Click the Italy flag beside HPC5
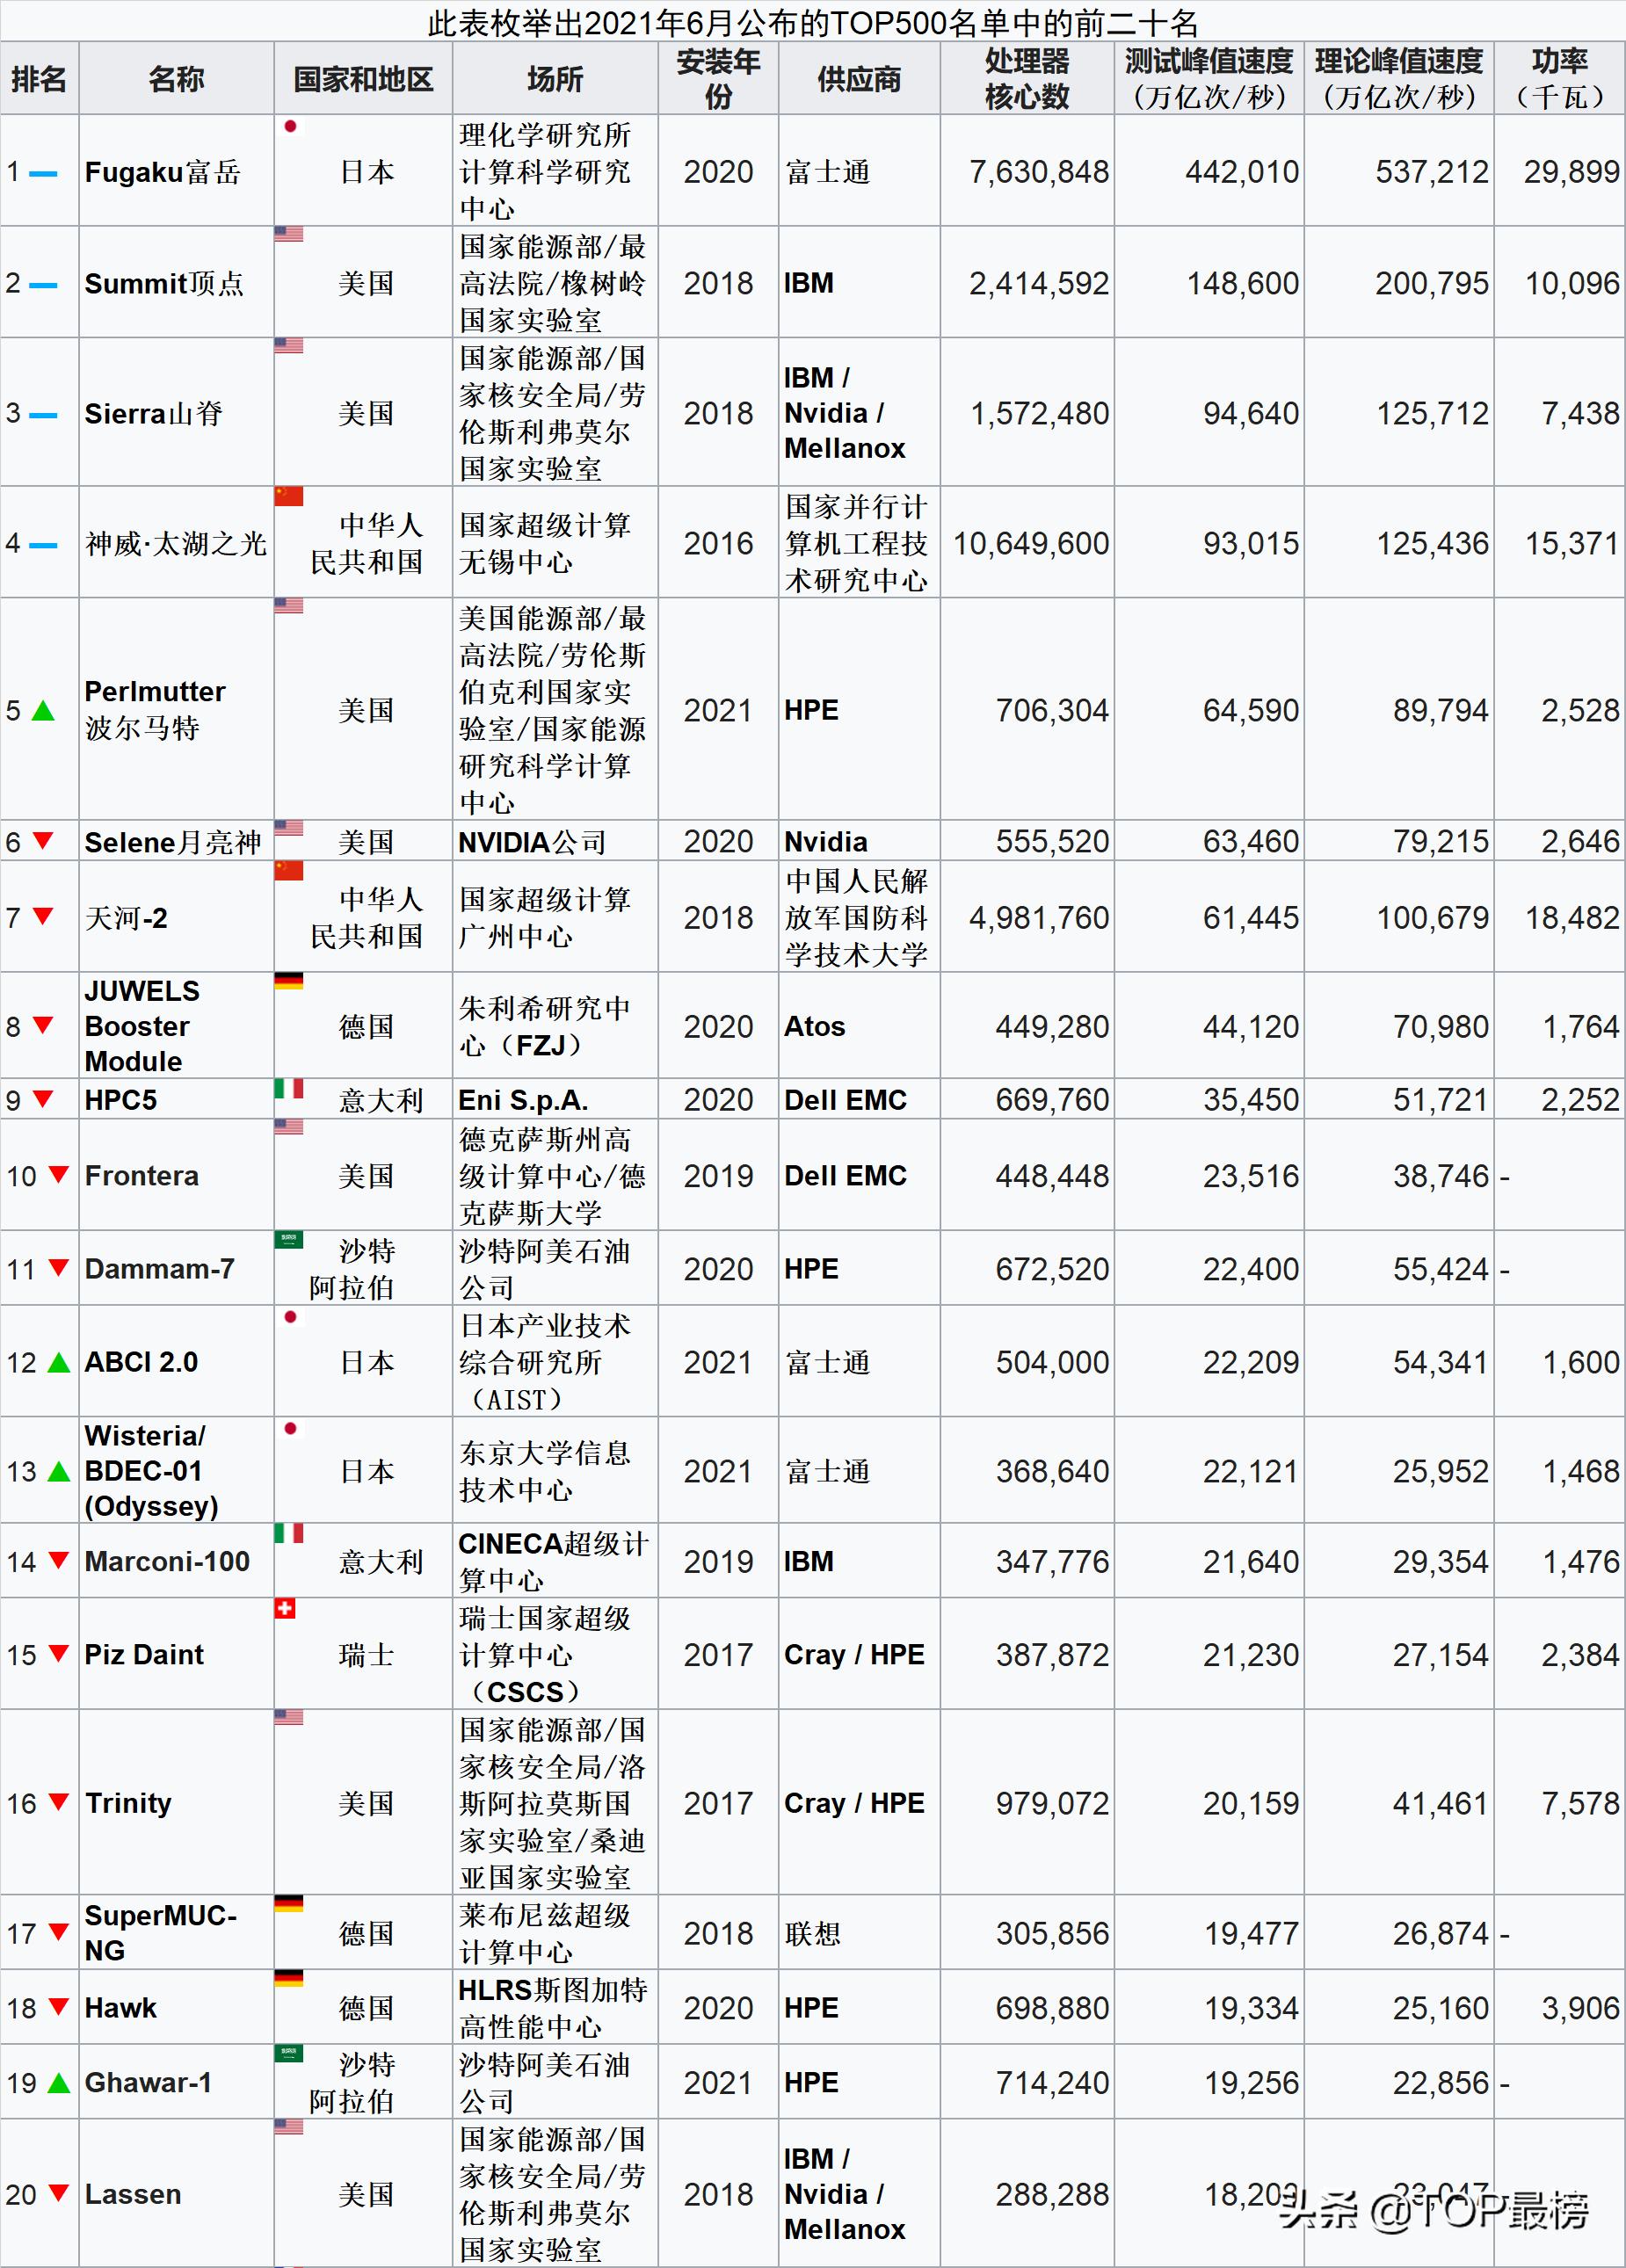Image resolution: width=1626 pixels, height=2268 pixels. coord(287,1091)
